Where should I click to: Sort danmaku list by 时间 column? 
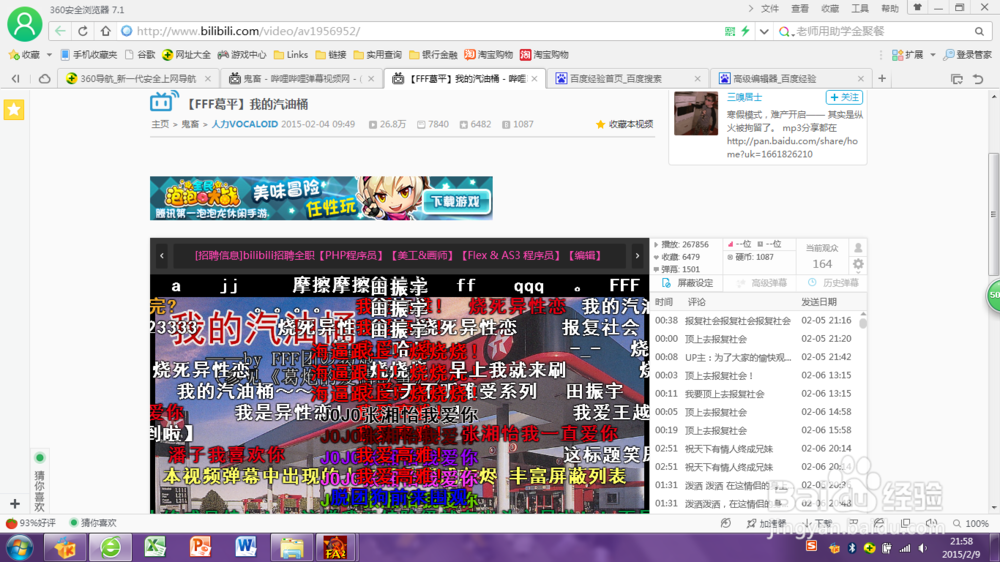[x=663, y=302]
